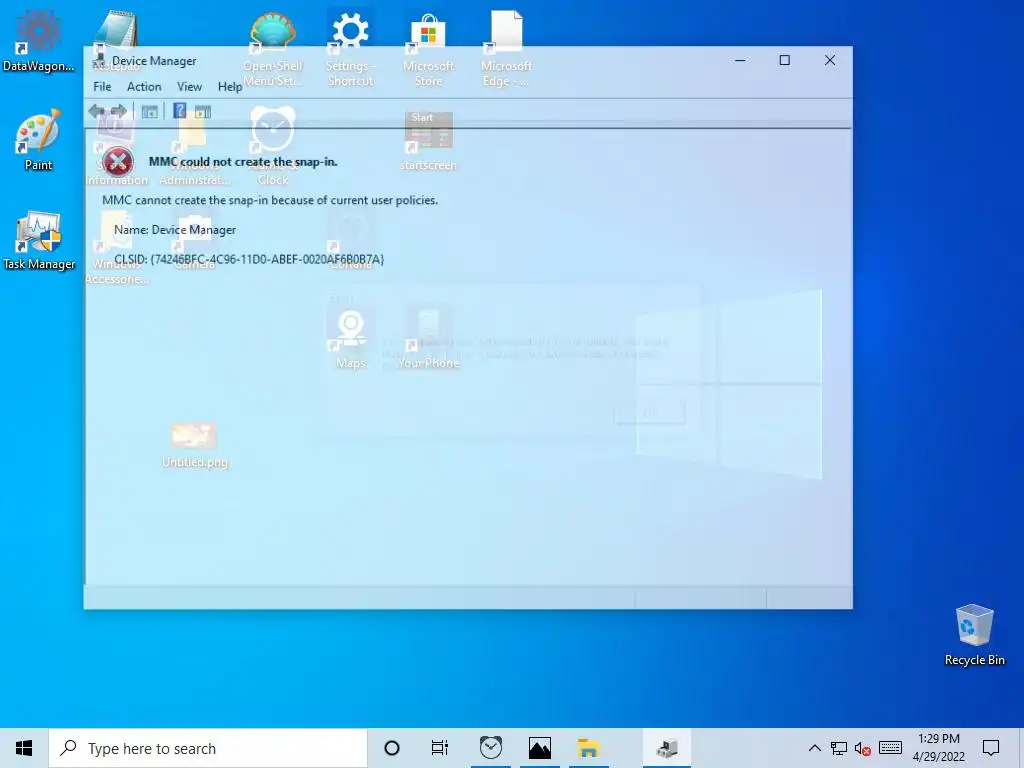Image resolution: width=1024 pixels, height=768 pixels.
Task: Minimize the Device Manager window
Action: (x=740, y=60)
